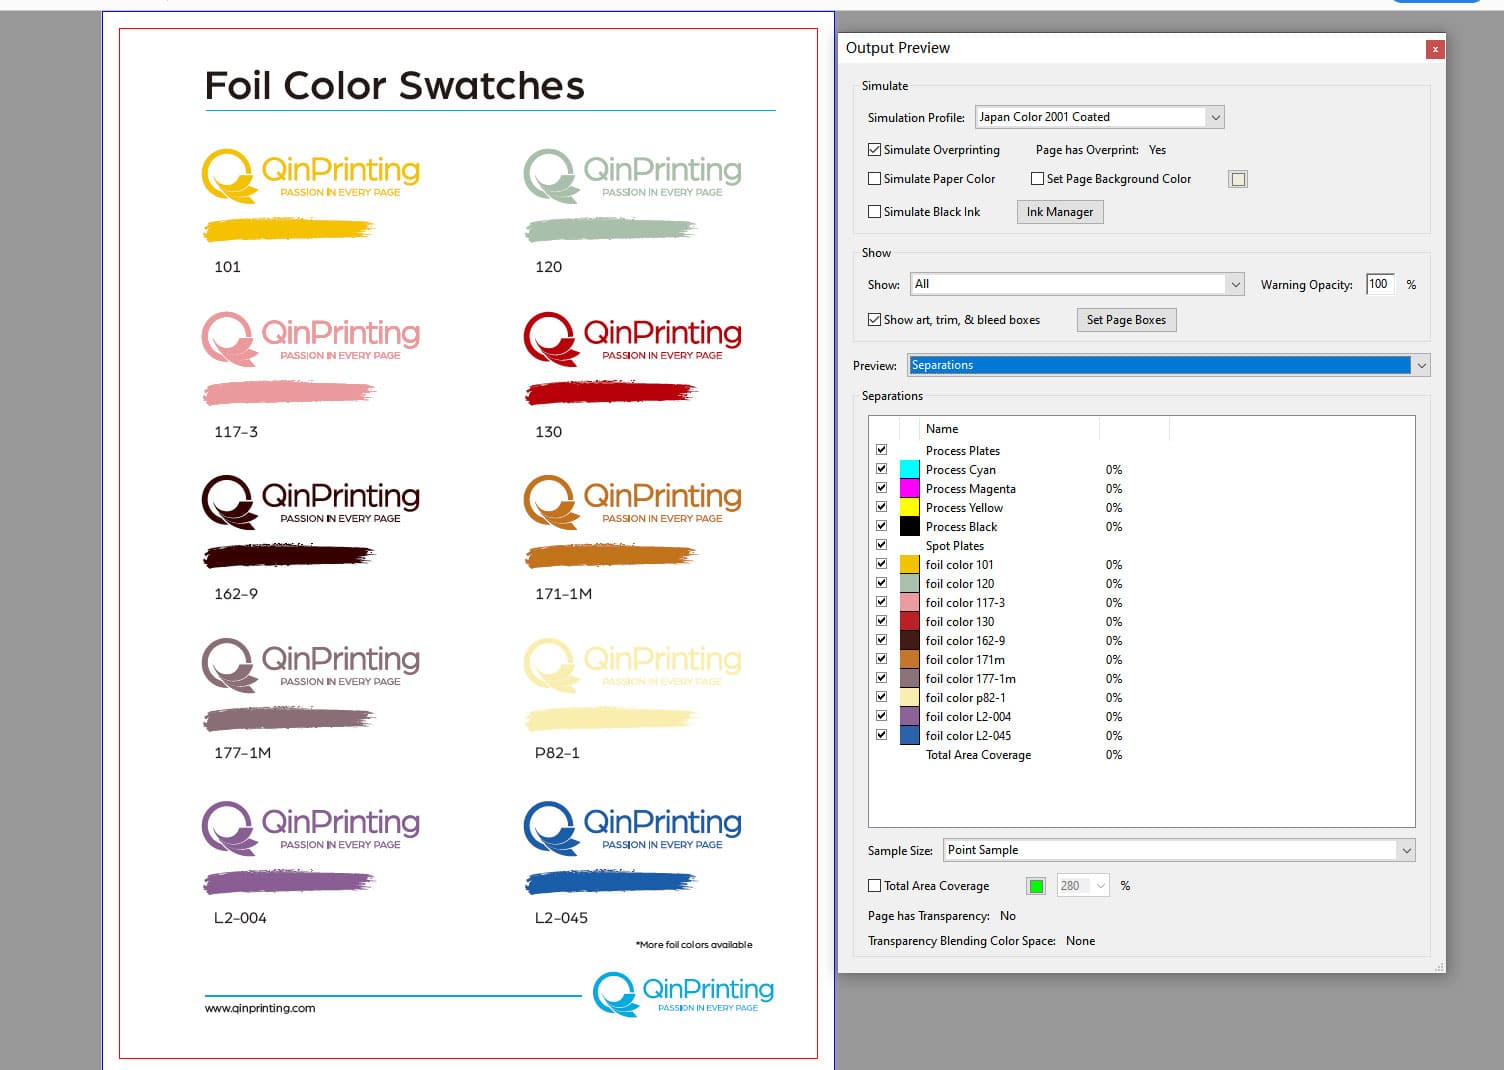1504x1070 pixels.
Task: Toggle Show art, trim, & bleed boxes
Action: 875,320
